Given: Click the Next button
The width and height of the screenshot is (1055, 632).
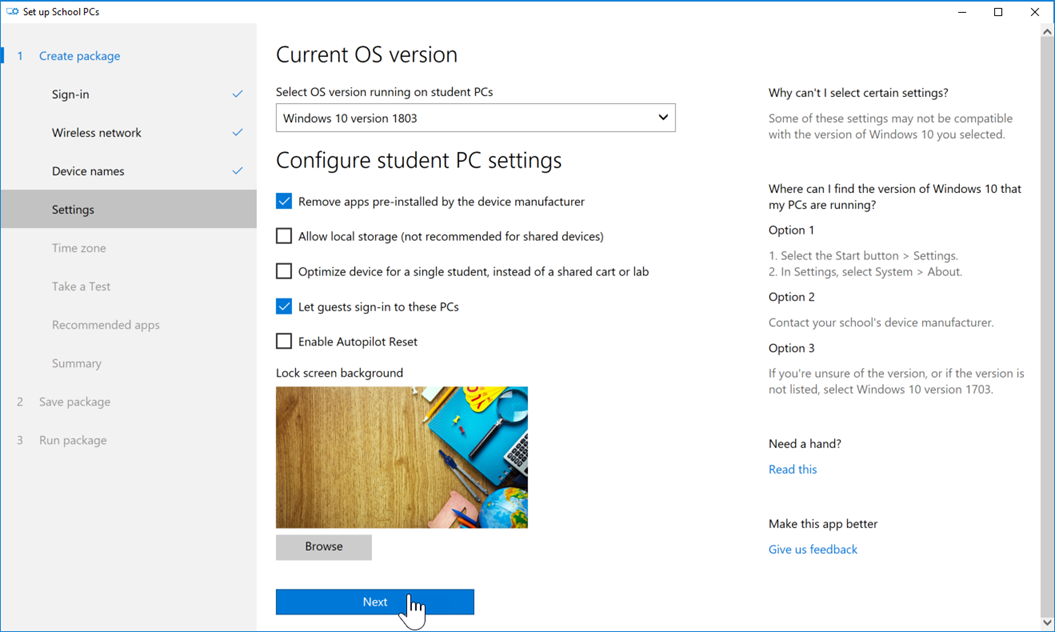Looking at the screenshot, I should coord(375,601).
